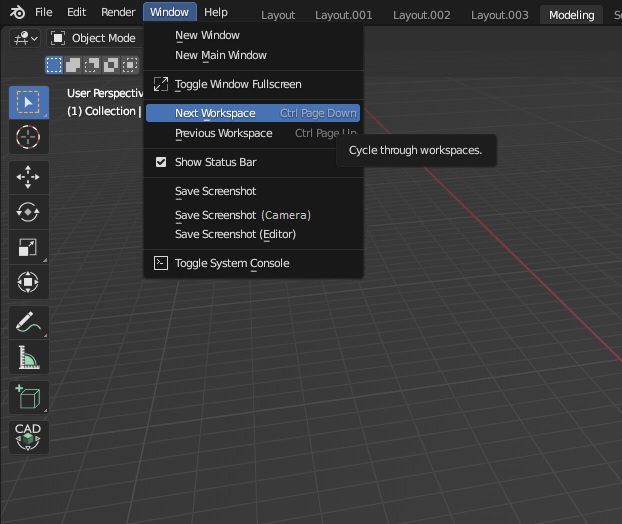Activate the Move tool

click(28, 177)
